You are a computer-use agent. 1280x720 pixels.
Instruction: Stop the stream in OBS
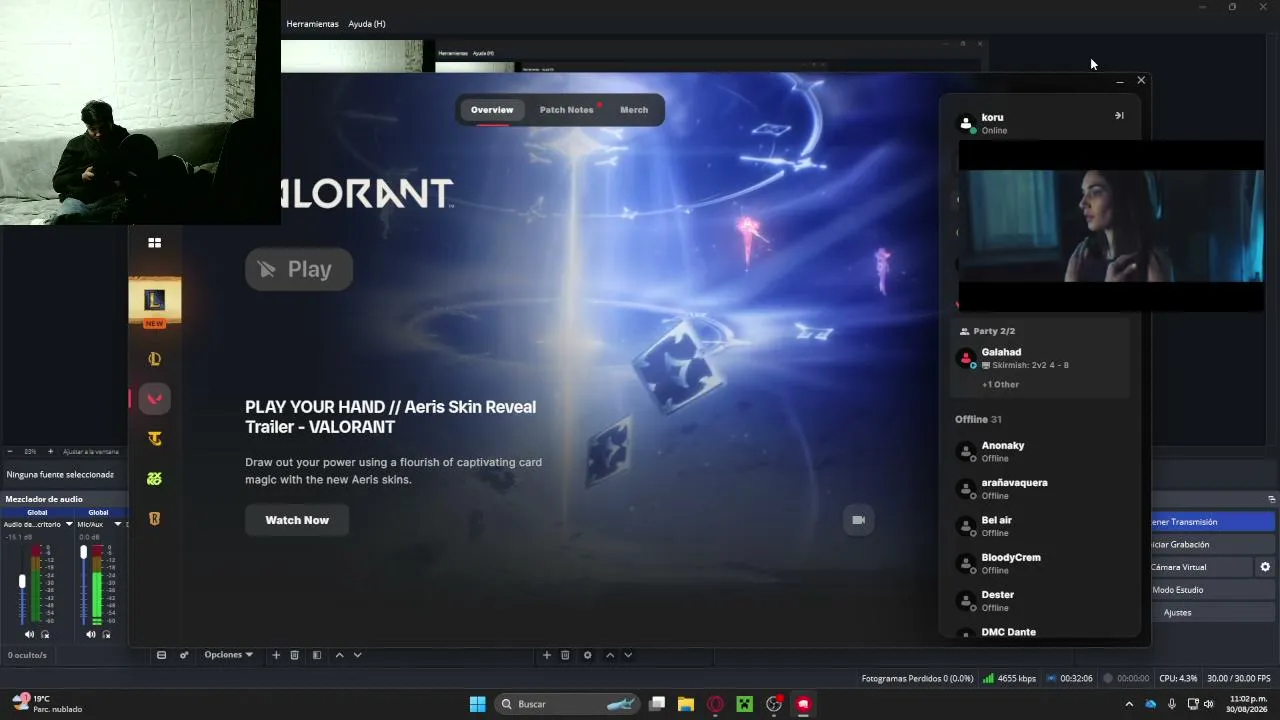click(1214, 522)
